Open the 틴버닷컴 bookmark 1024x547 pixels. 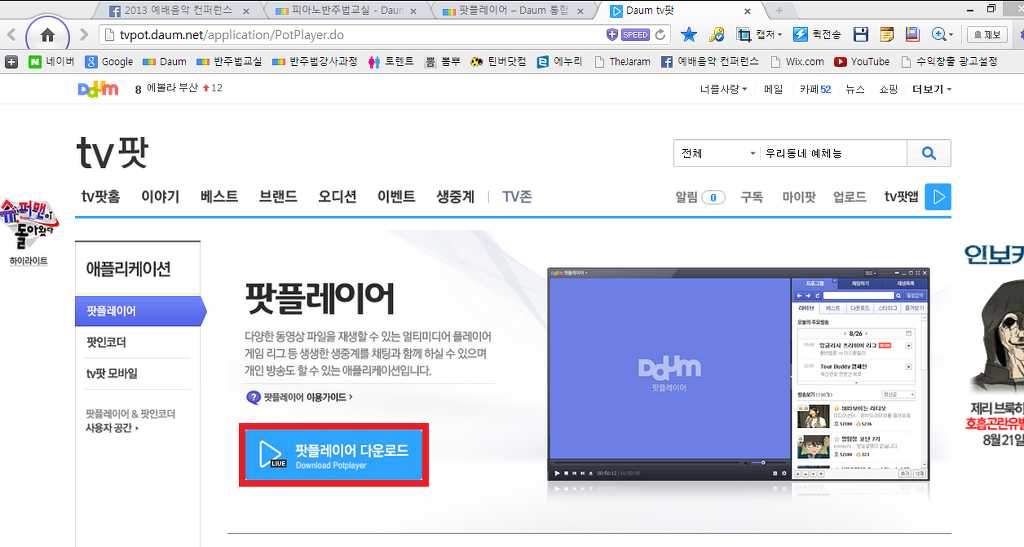pos(498,61)
